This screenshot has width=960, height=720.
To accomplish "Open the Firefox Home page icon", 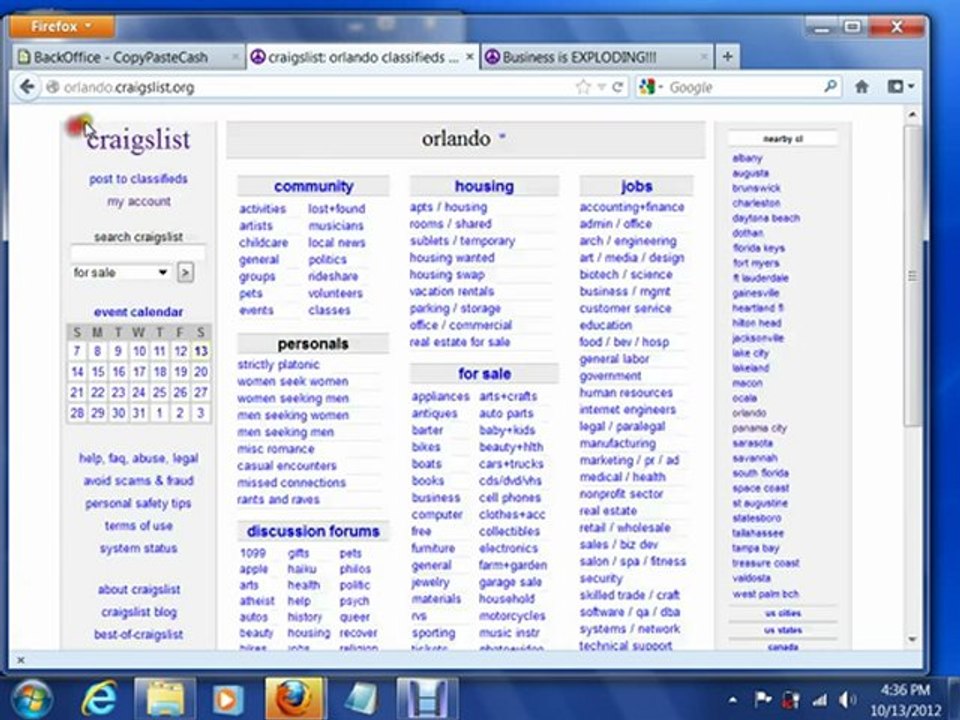I will coord(862,87).
